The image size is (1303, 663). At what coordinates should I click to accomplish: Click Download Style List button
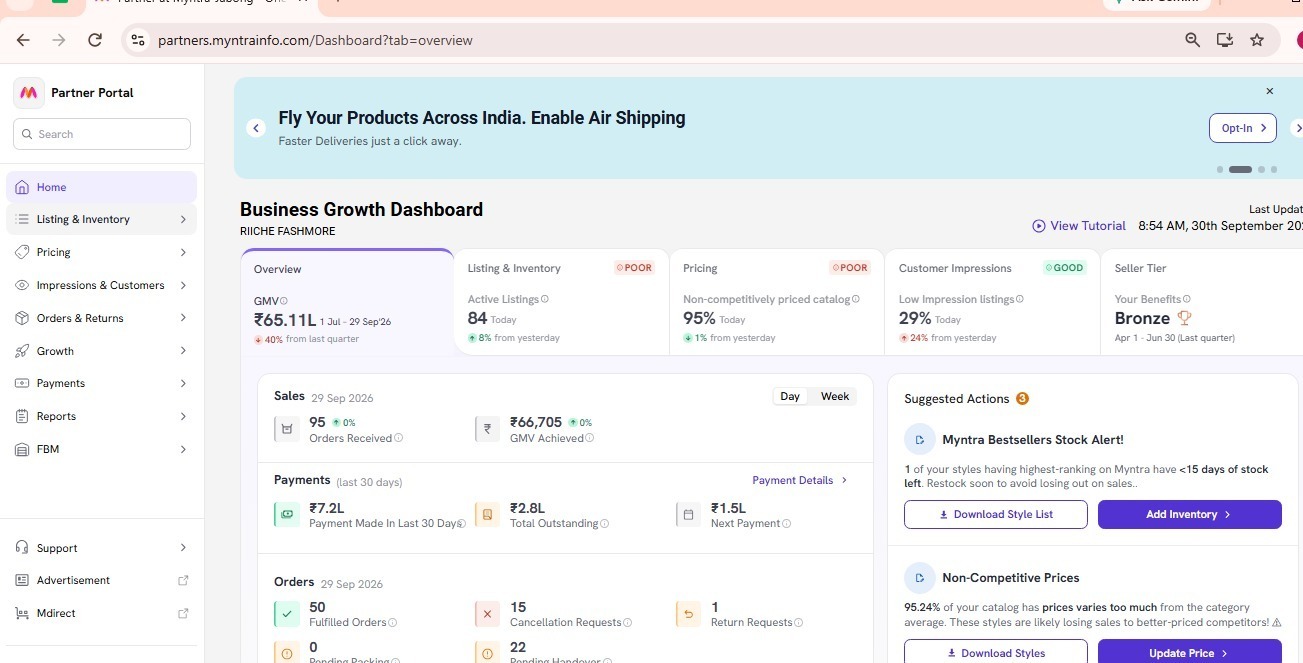coord(995,514)
